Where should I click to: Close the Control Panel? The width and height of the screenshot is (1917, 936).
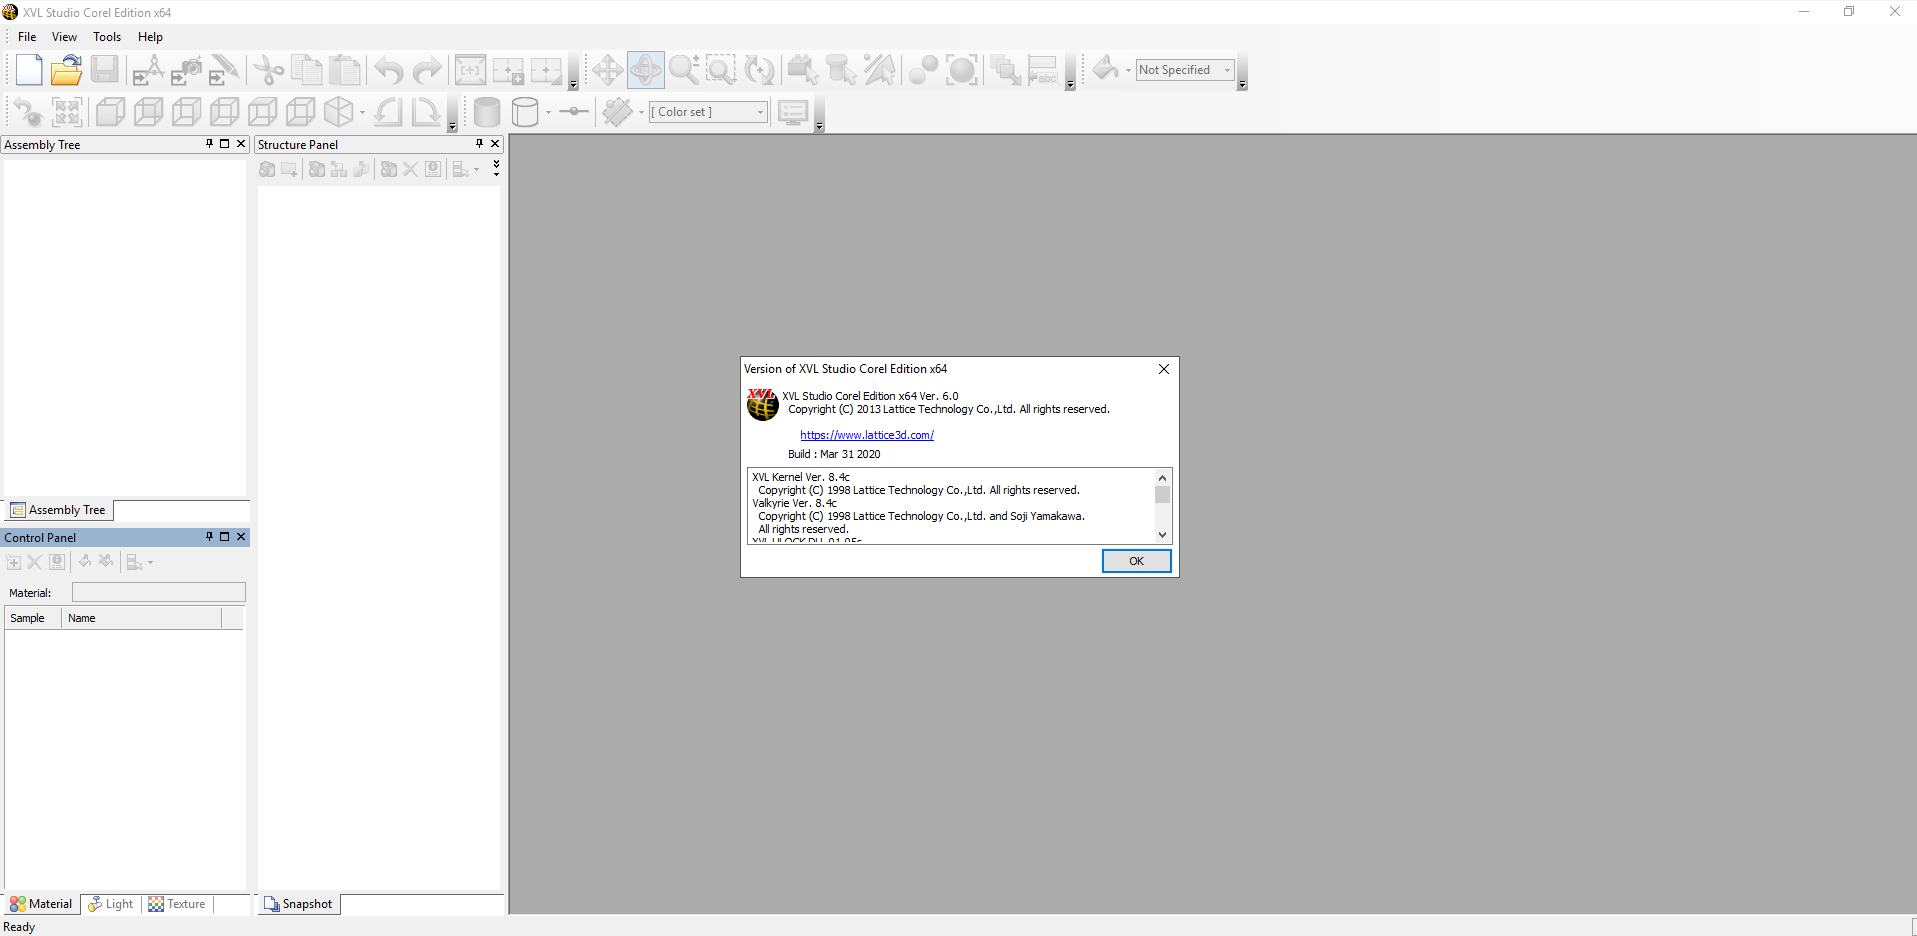pos(241,537)
